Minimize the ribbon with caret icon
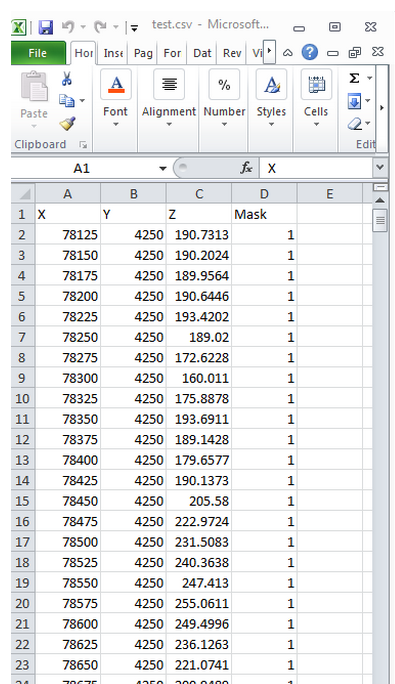 point(288,53)
